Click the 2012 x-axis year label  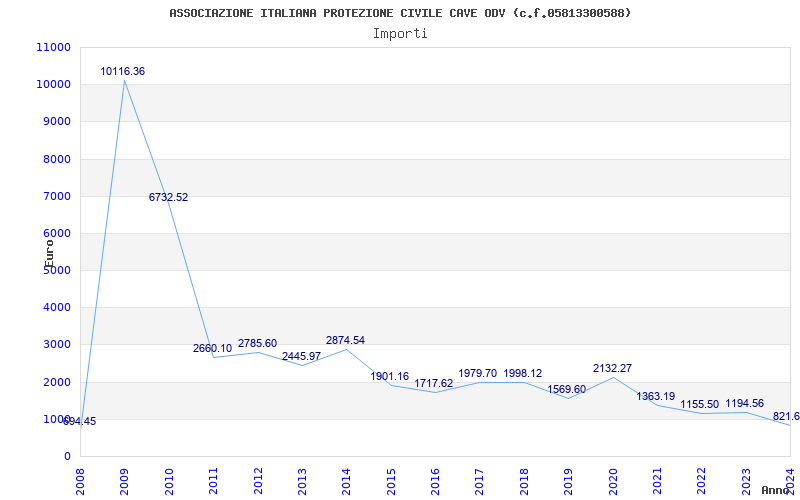point(258,481)
